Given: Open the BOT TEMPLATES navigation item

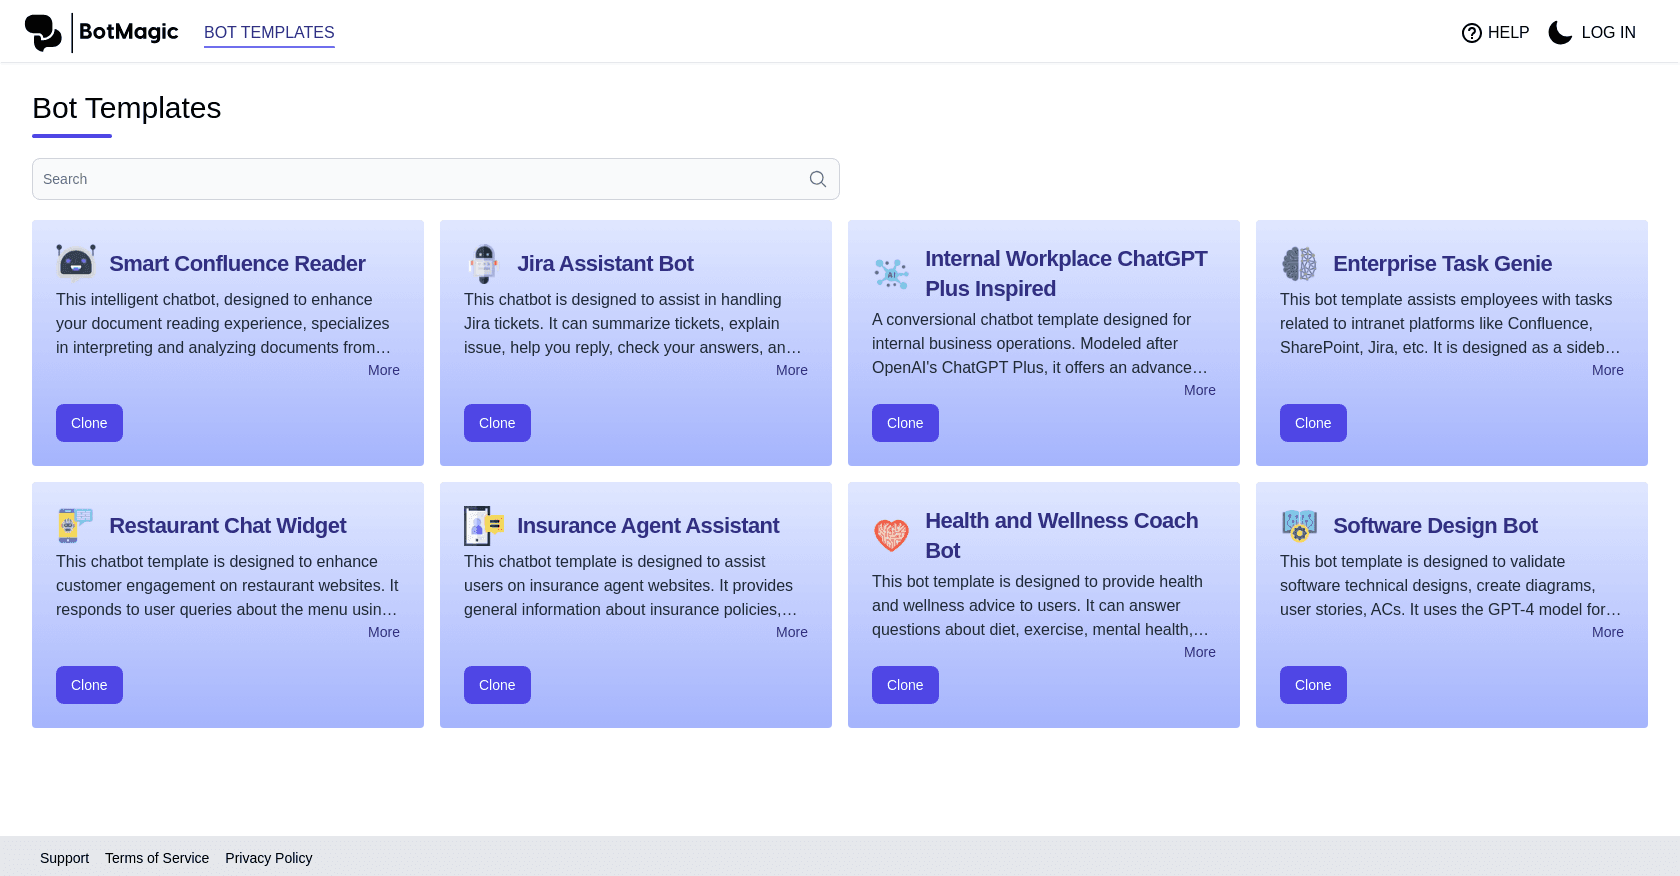Looking at the screenshot, I should pos(269,32).
